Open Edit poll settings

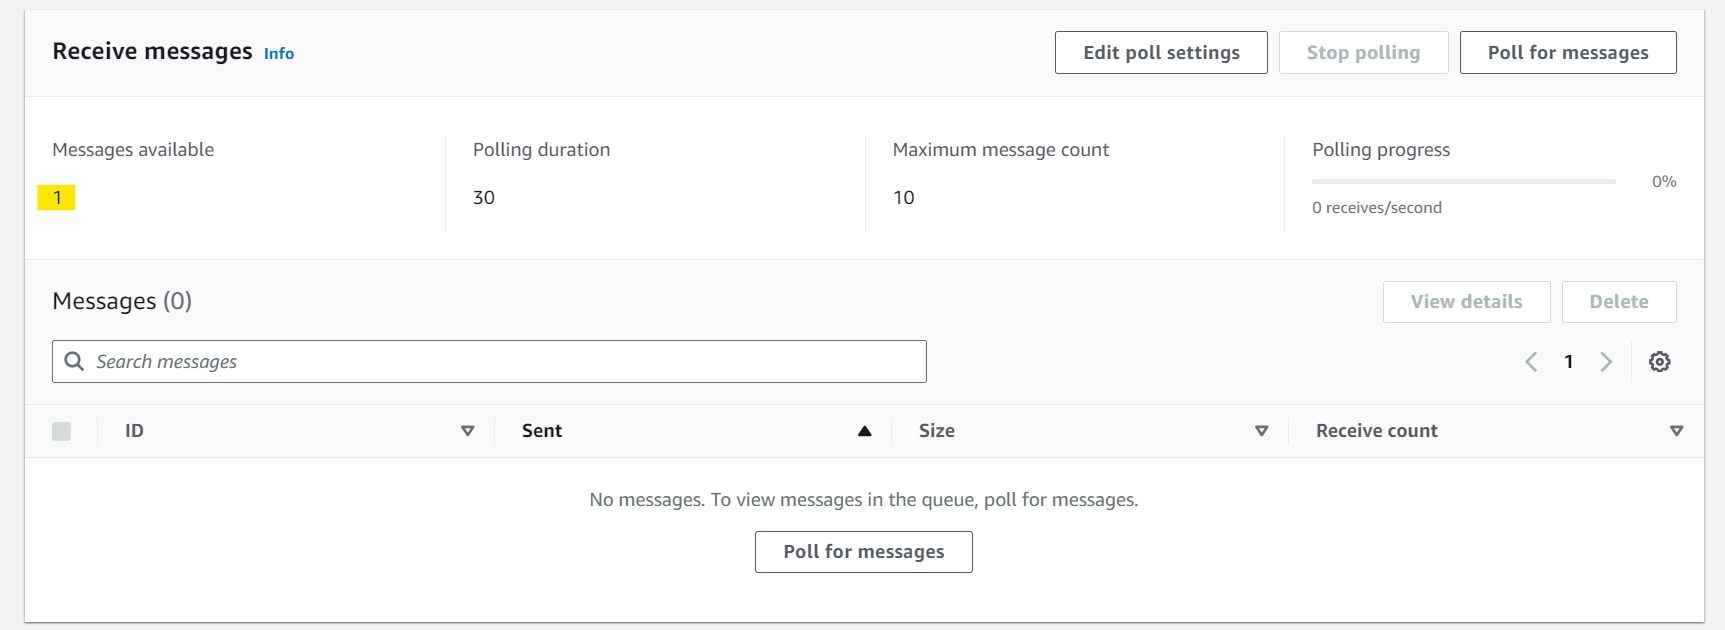pyautogui.click(x=1161, y=52)
